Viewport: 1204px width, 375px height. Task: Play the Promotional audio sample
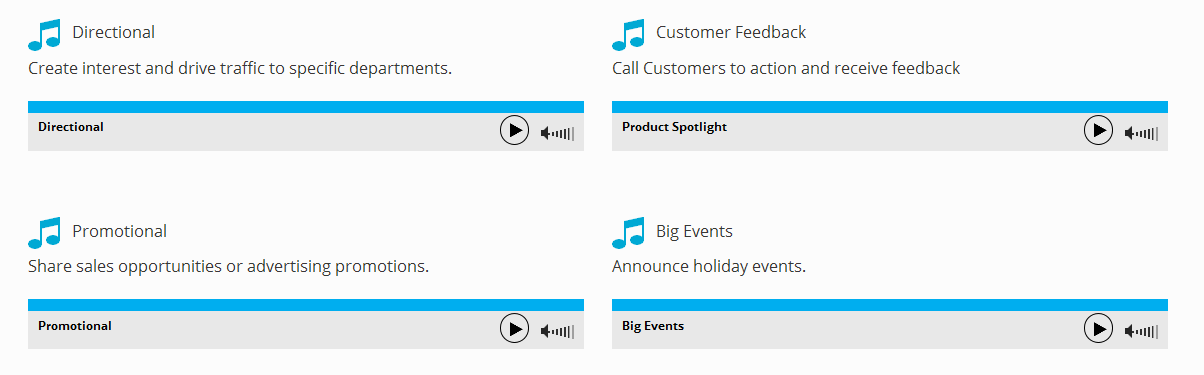514,328
